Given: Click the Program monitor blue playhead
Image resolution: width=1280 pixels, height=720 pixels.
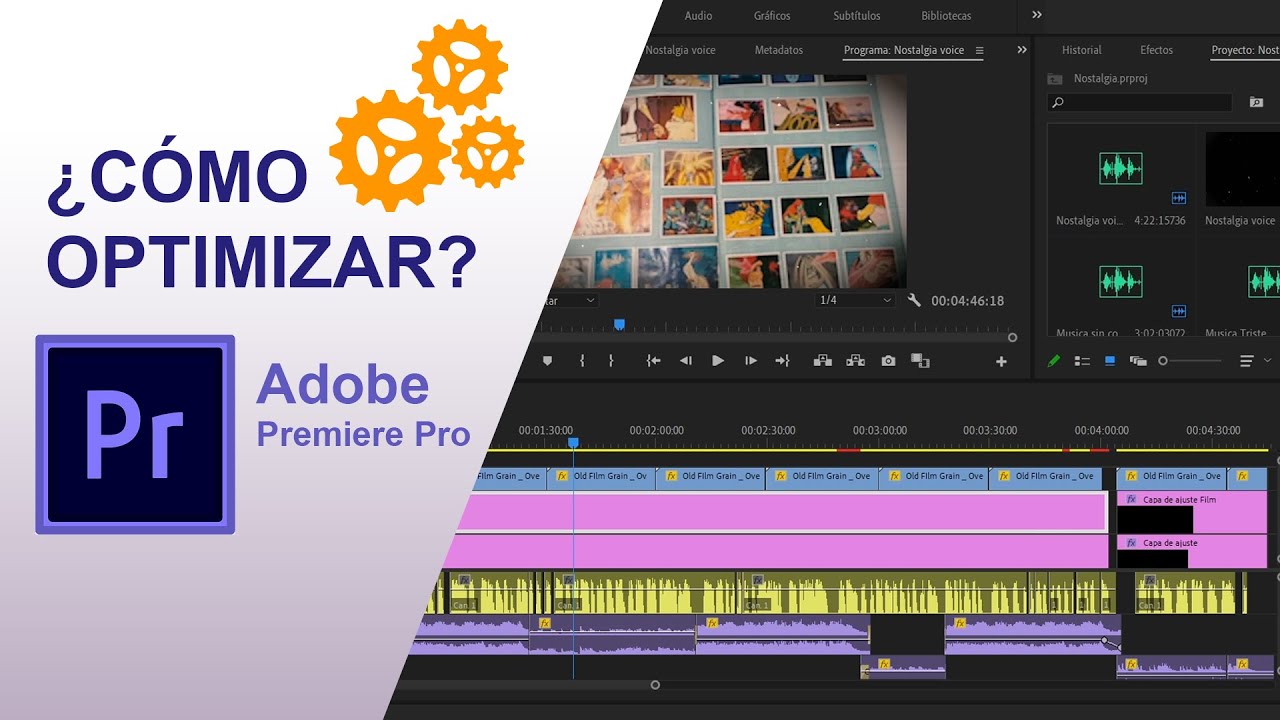Looking at the screenshot, I should click(619, 324).
